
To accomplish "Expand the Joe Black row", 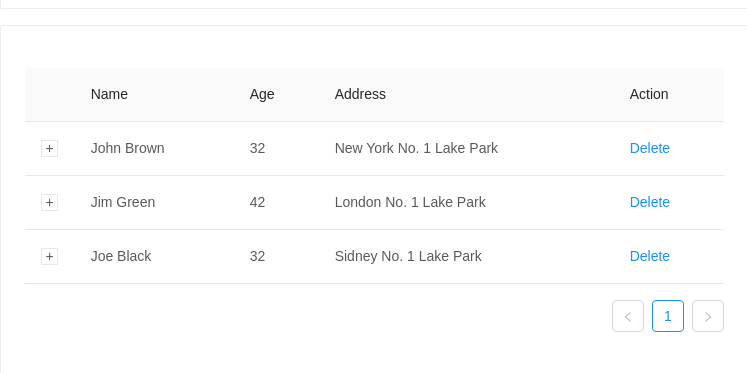I will click(x=50, y=256).
